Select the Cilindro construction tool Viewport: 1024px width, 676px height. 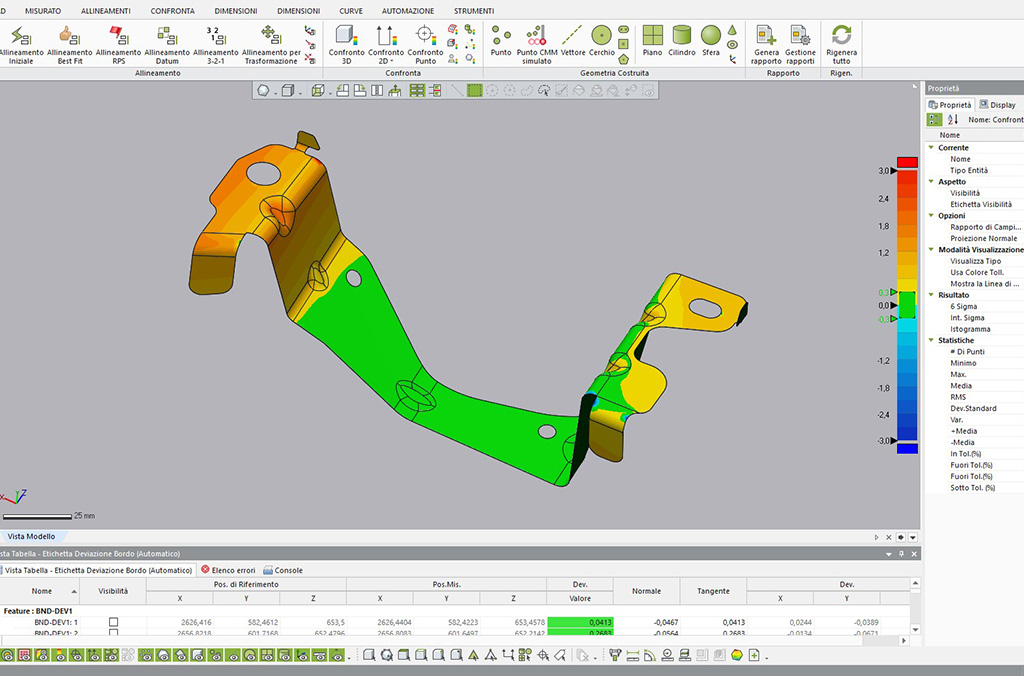(x=682, y=41)
